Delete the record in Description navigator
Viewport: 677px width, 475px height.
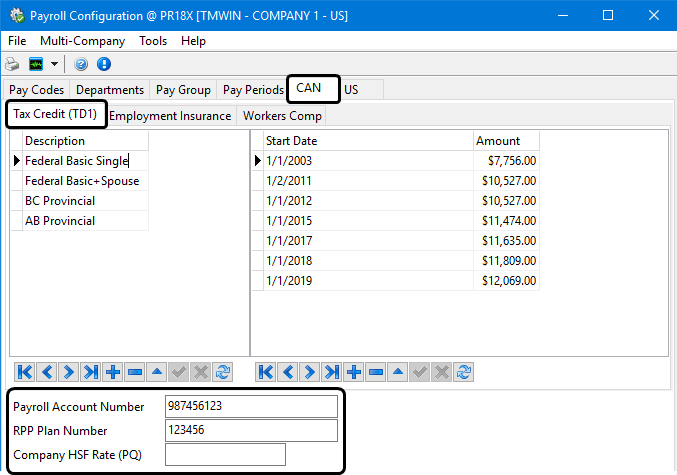pyautogui.click(x=135, y=372)
